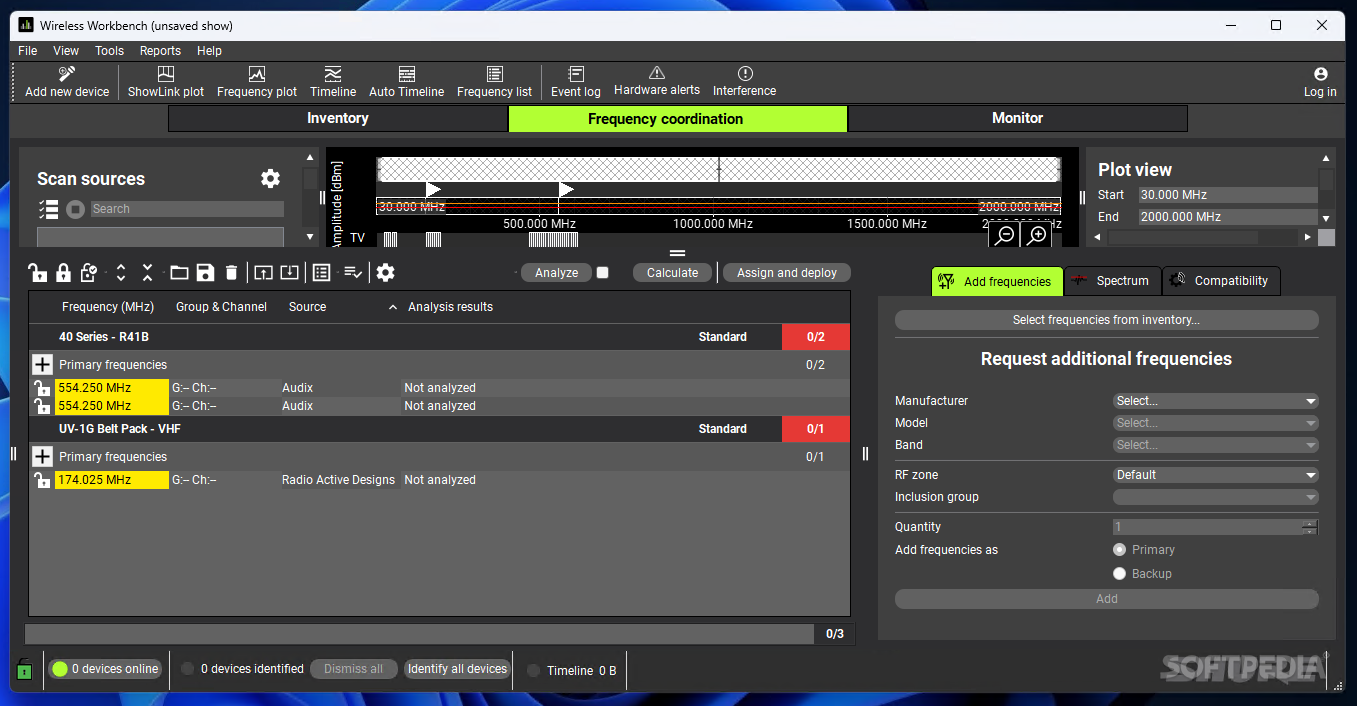This screenshot has width=1357, height=706.
Task: Open Scan sources settings gear
Action: coord(270,178)
